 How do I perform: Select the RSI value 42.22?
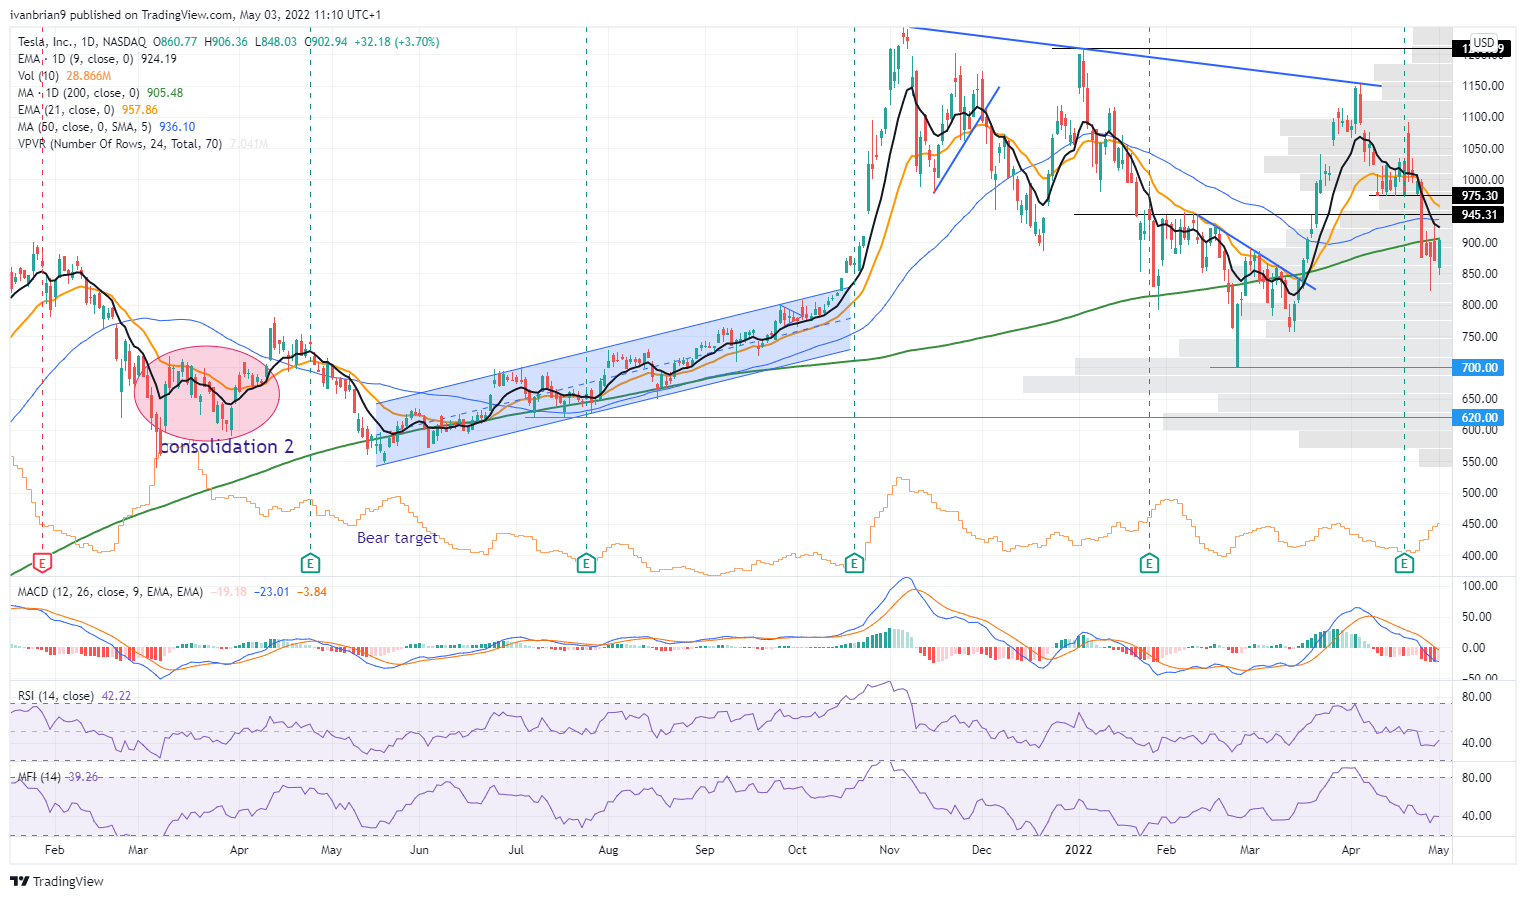coord(116,696)
